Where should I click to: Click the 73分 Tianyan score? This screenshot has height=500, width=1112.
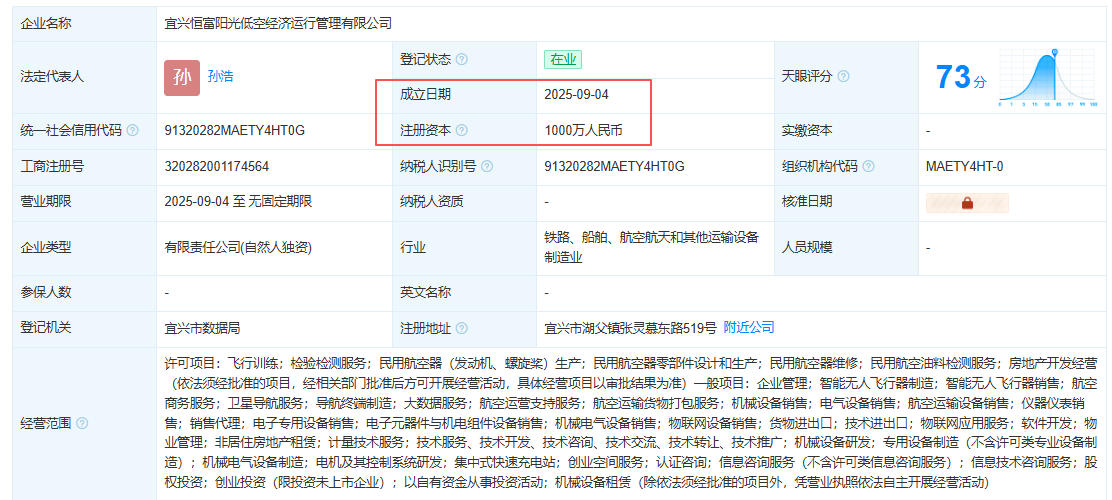tap(961, 77)
